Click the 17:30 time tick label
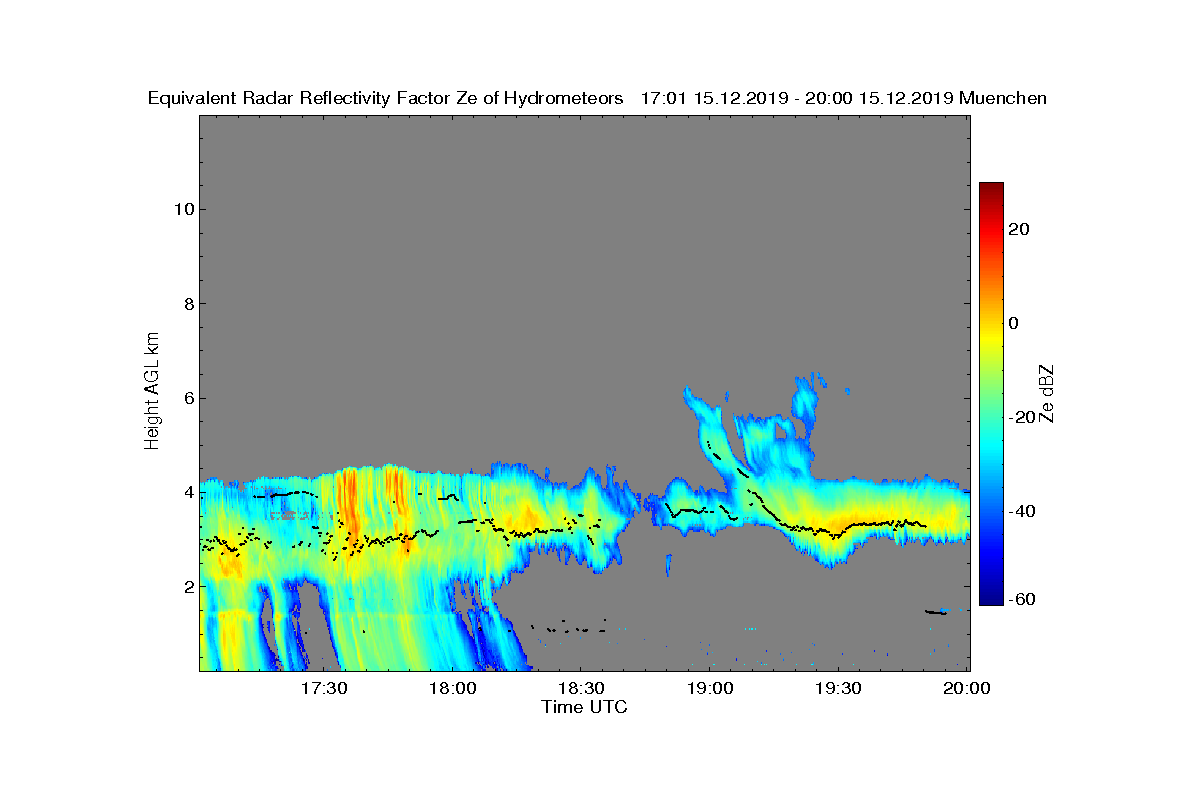This screenshot has width=1200, height=800. tap(324, 689)
